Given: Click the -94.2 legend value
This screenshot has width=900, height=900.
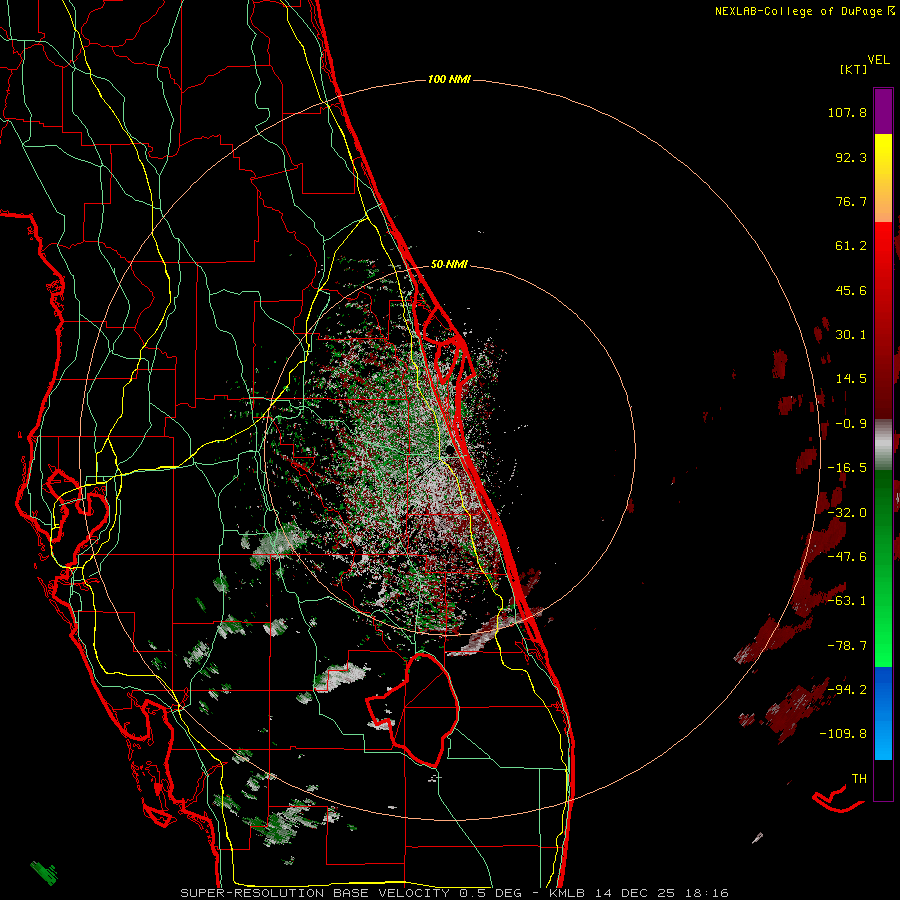Looking at the screenshot, I should point(847,689).
